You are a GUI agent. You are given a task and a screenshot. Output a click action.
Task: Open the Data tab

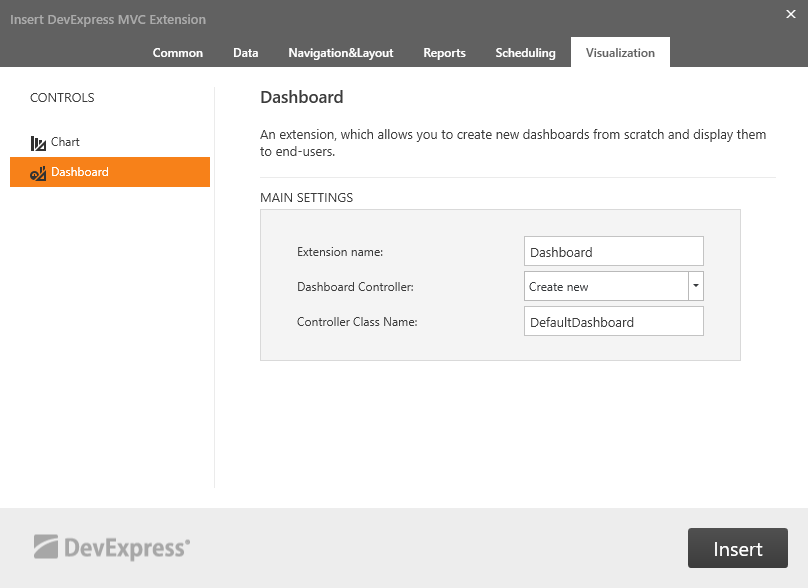coord(245,53)
